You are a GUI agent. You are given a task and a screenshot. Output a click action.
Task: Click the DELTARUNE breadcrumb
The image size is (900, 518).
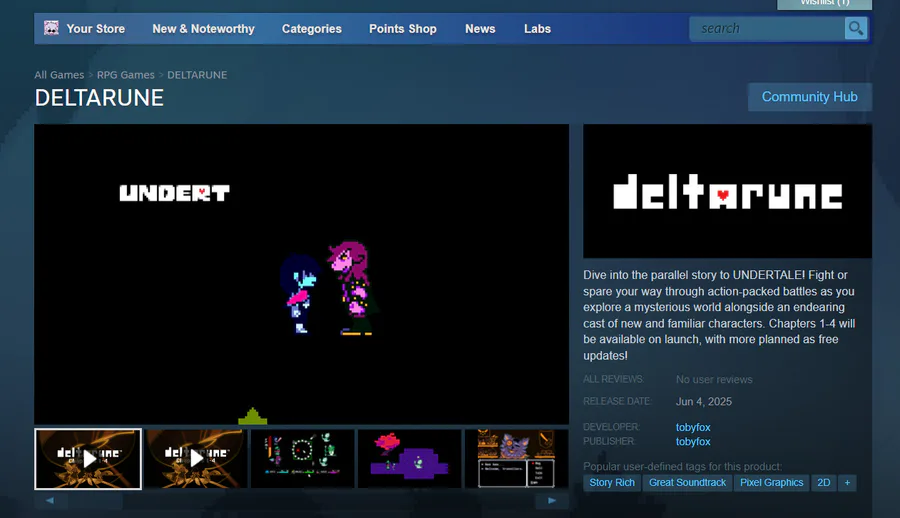[x=197, y=75]
